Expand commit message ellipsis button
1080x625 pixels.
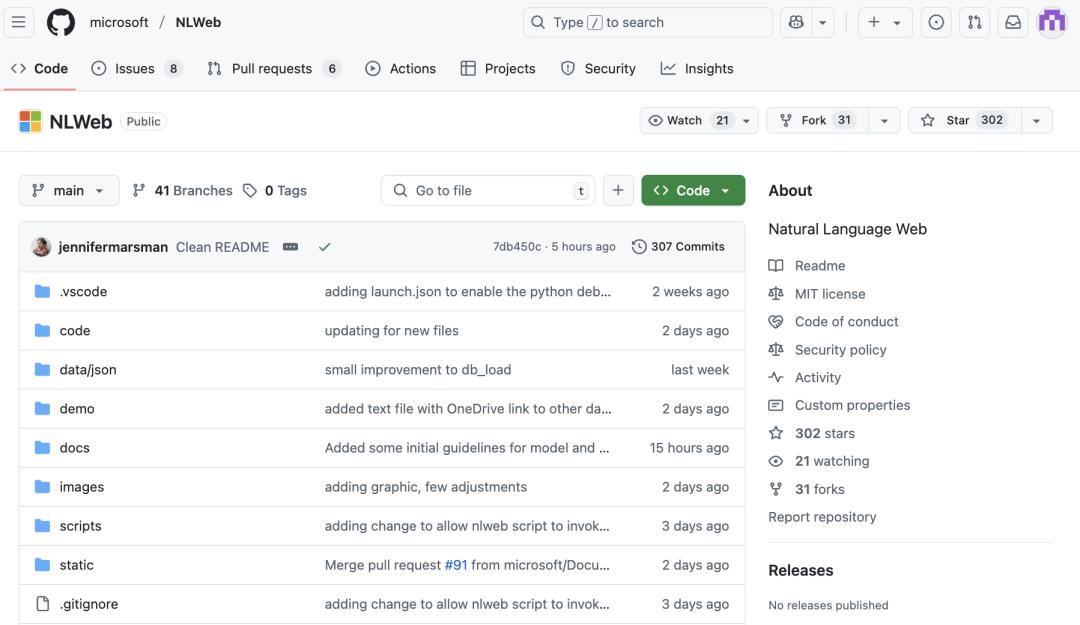pyautogui.click(x=291, y=247)
